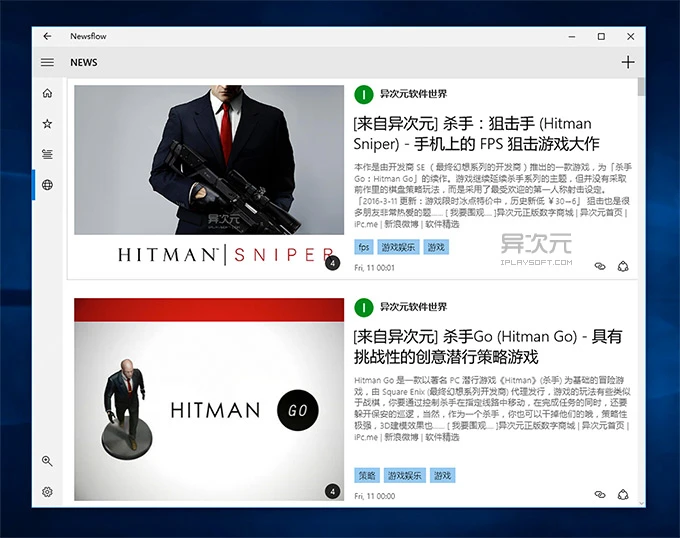Open the Hitman Go article thumbnail

(x=209, y=399)
